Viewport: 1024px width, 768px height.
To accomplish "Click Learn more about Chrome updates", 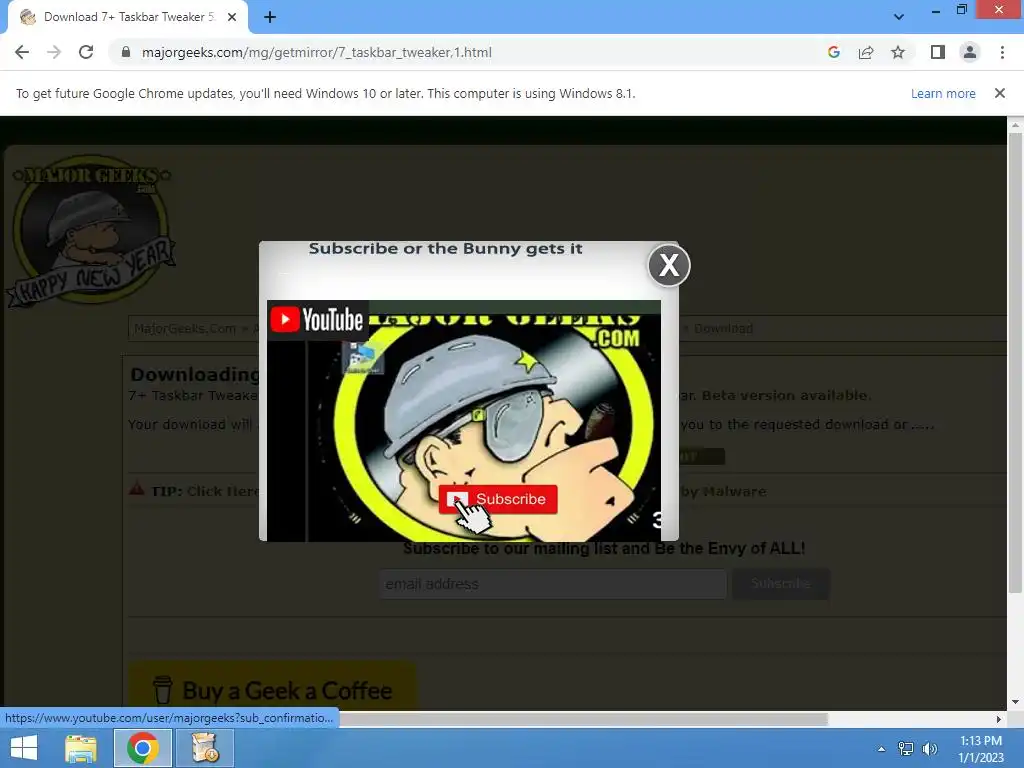I will (x=943, y=93).
